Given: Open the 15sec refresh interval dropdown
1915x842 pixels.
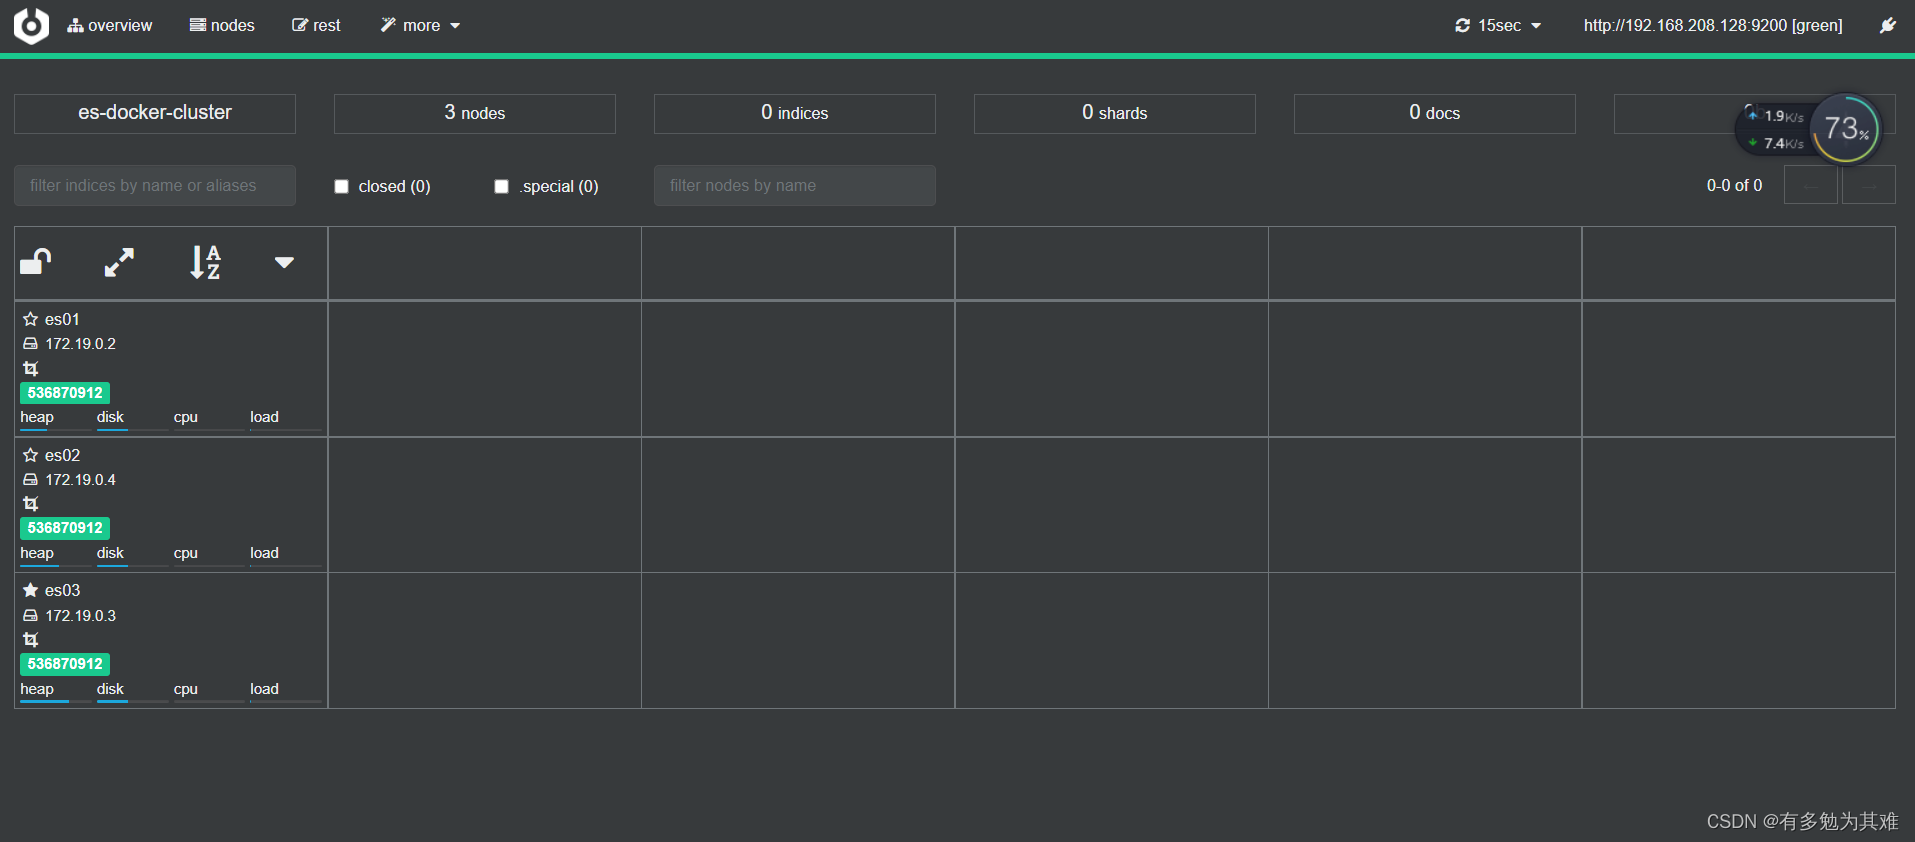Looking at the screenshot, I should pyautogui.click(x=1498, y=26).
